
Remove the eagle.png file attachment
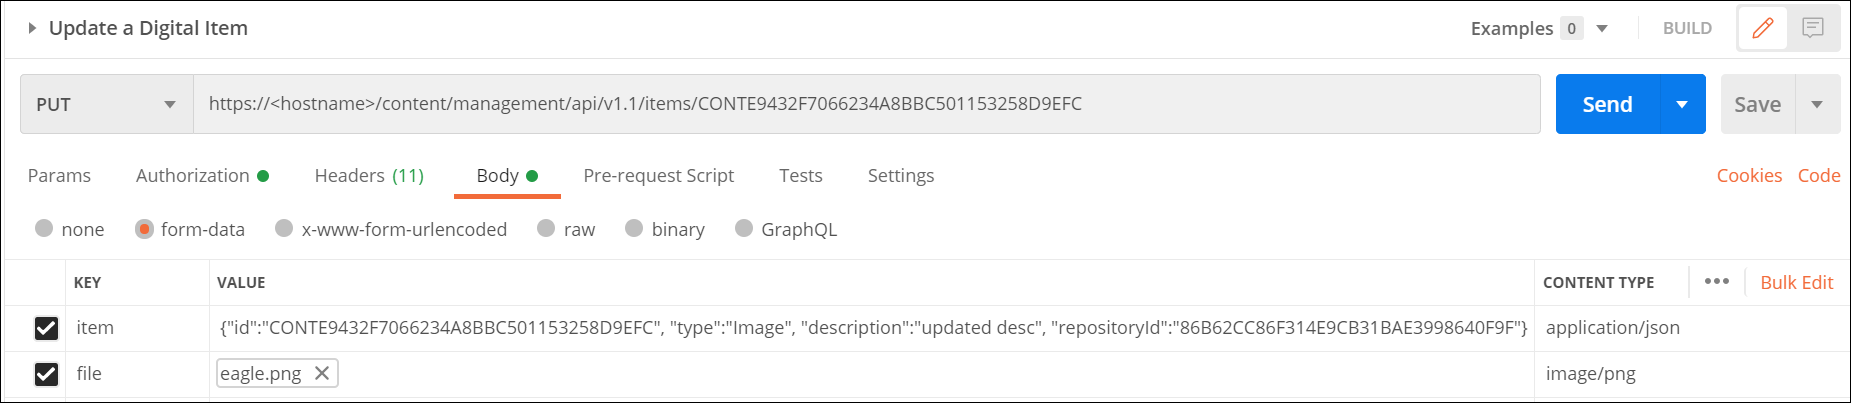click(322, 373)
